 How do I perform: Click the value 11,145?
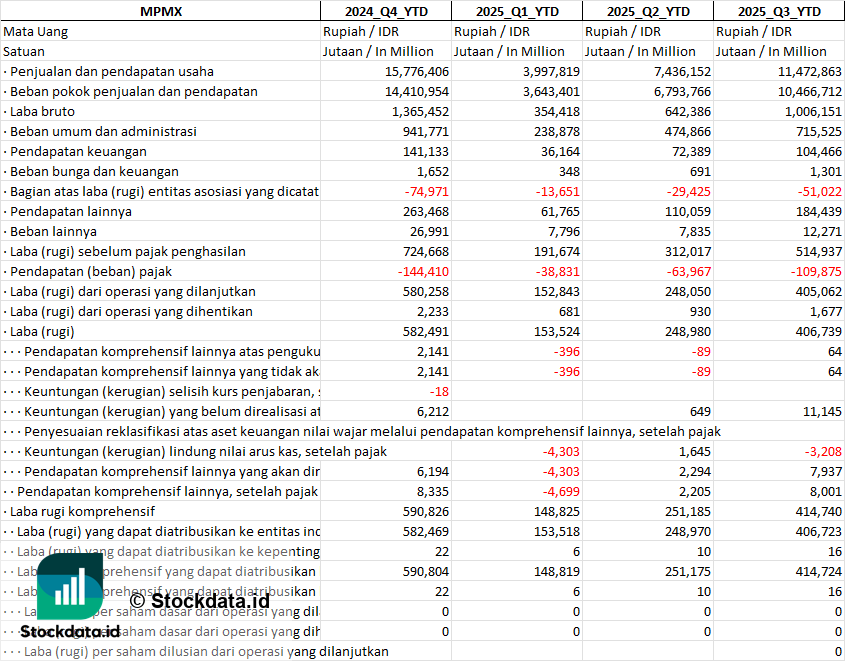(x=822, y=411)
